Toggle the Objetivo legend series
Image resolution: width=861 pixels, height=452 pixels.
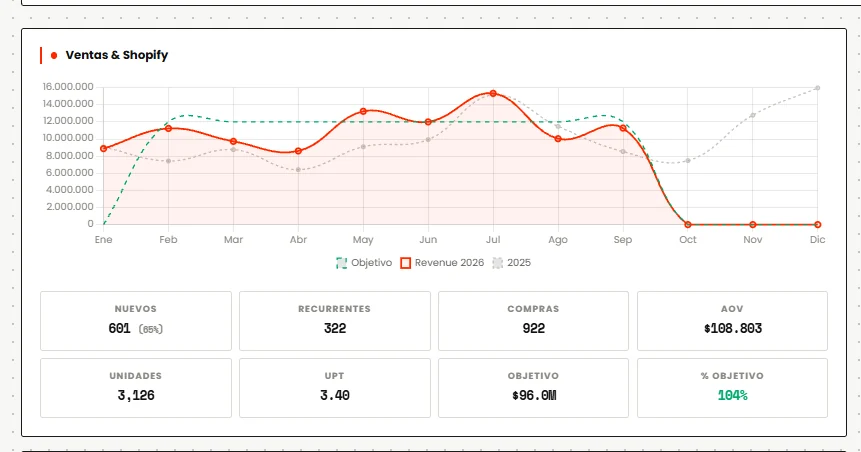(364, 263)
